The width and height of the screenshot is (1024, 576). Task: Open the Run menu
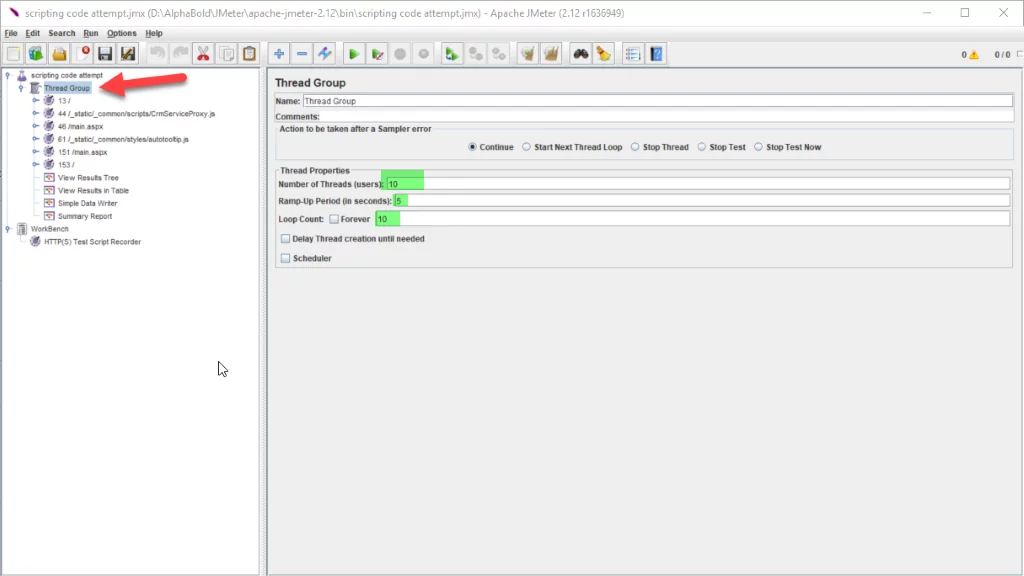(91, 33)
